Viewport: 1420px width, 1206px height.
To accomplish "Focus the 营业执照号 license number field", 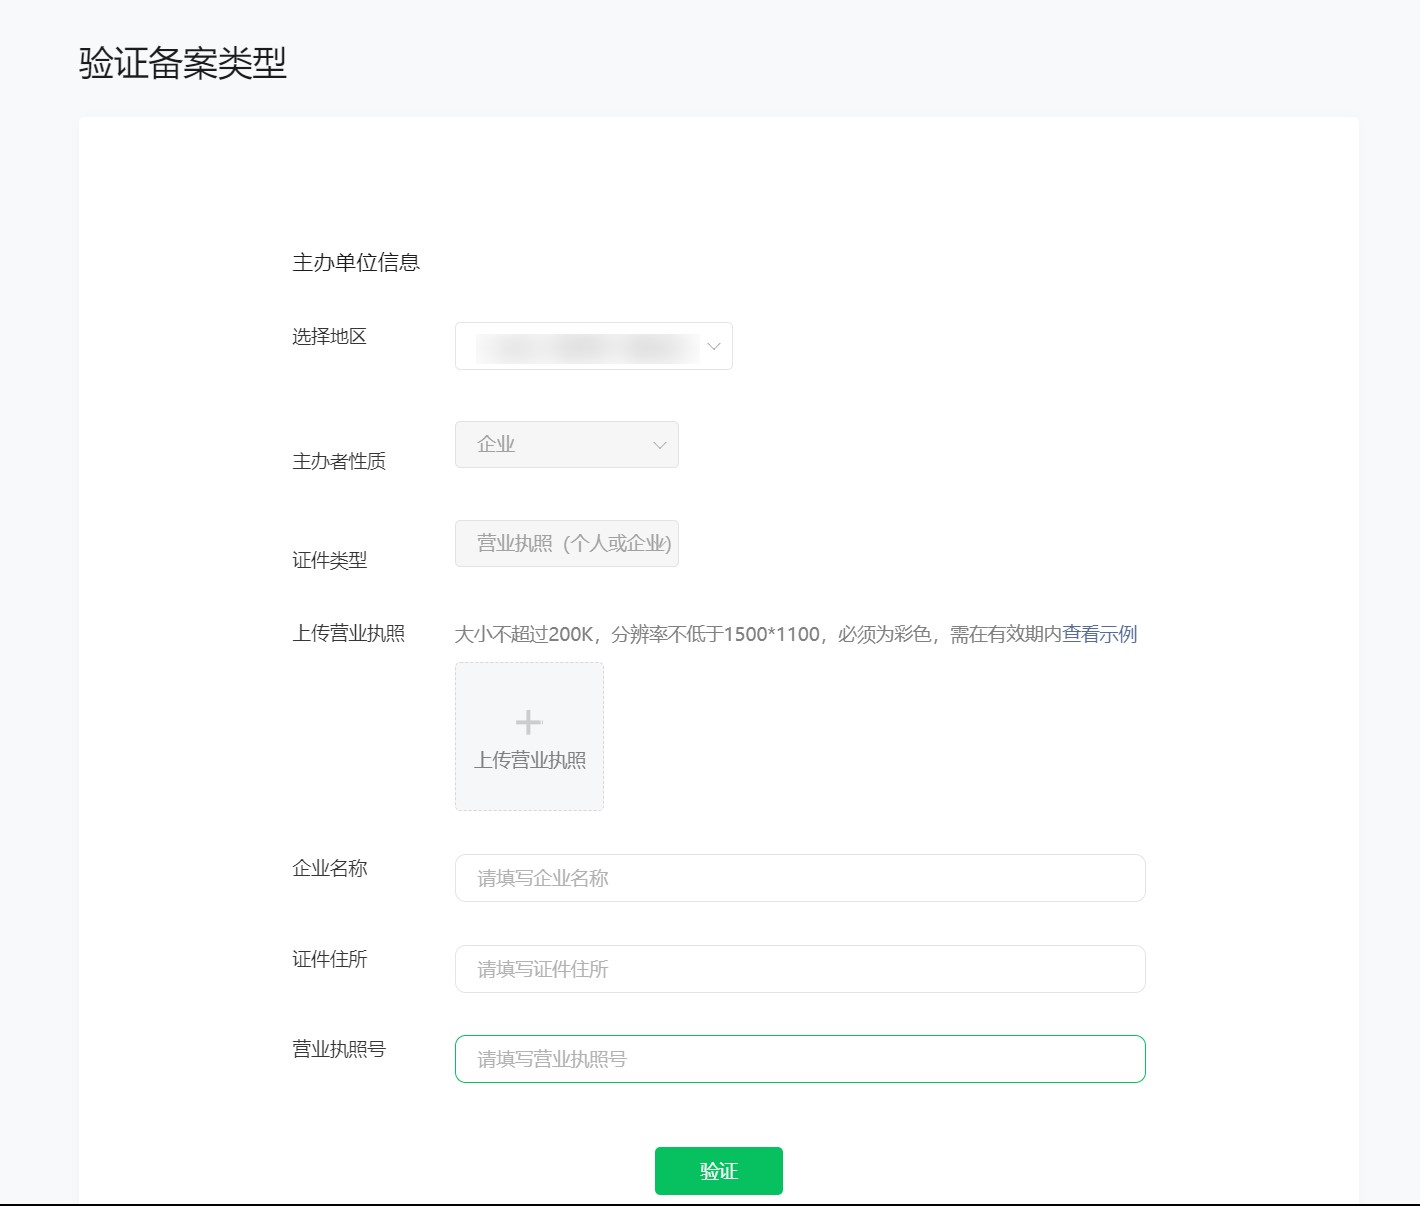I will pos(798,1058).
